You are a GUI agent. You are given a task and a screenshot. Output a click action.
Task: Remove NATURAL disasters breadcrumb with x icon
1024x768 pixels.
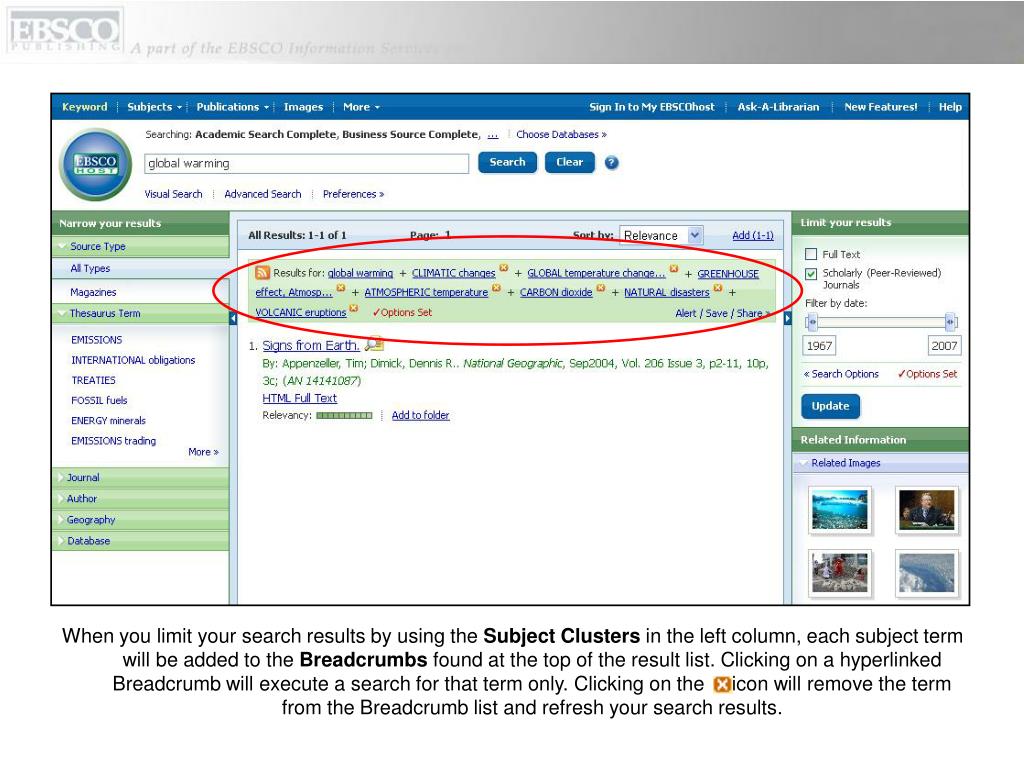(x=718, y=287)
